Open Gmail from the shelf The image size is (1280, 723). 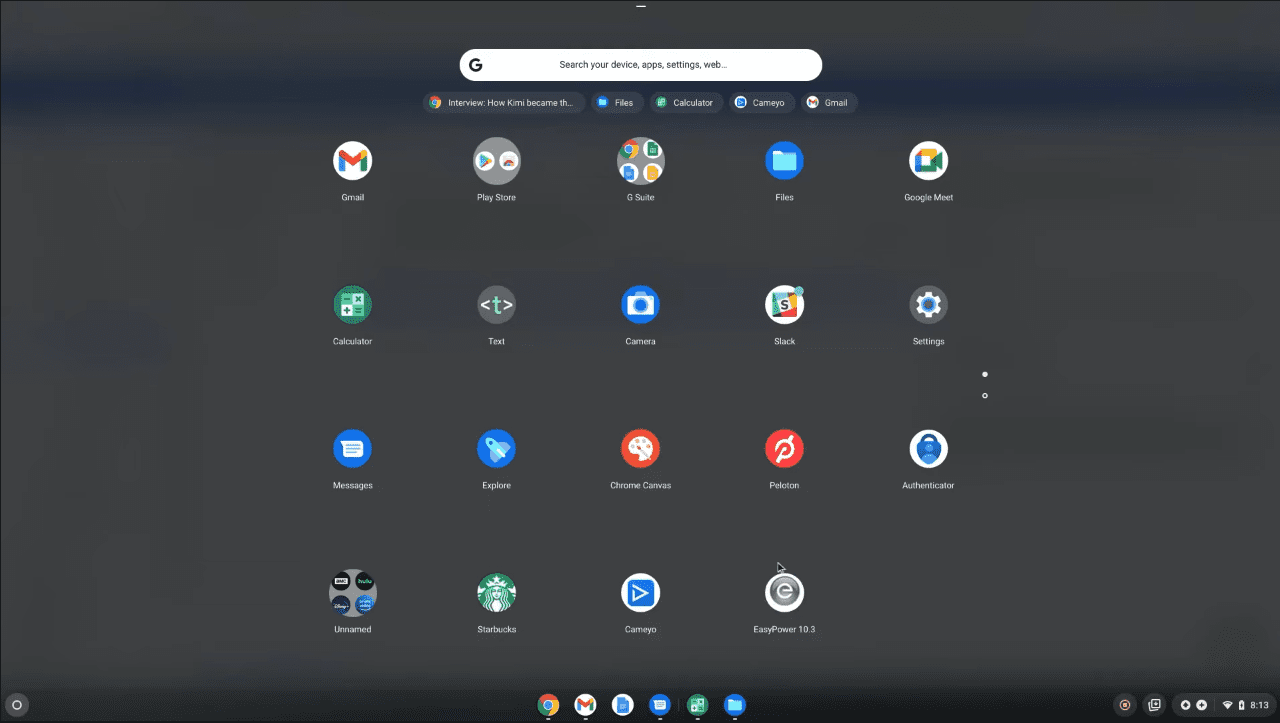point(585,705)
